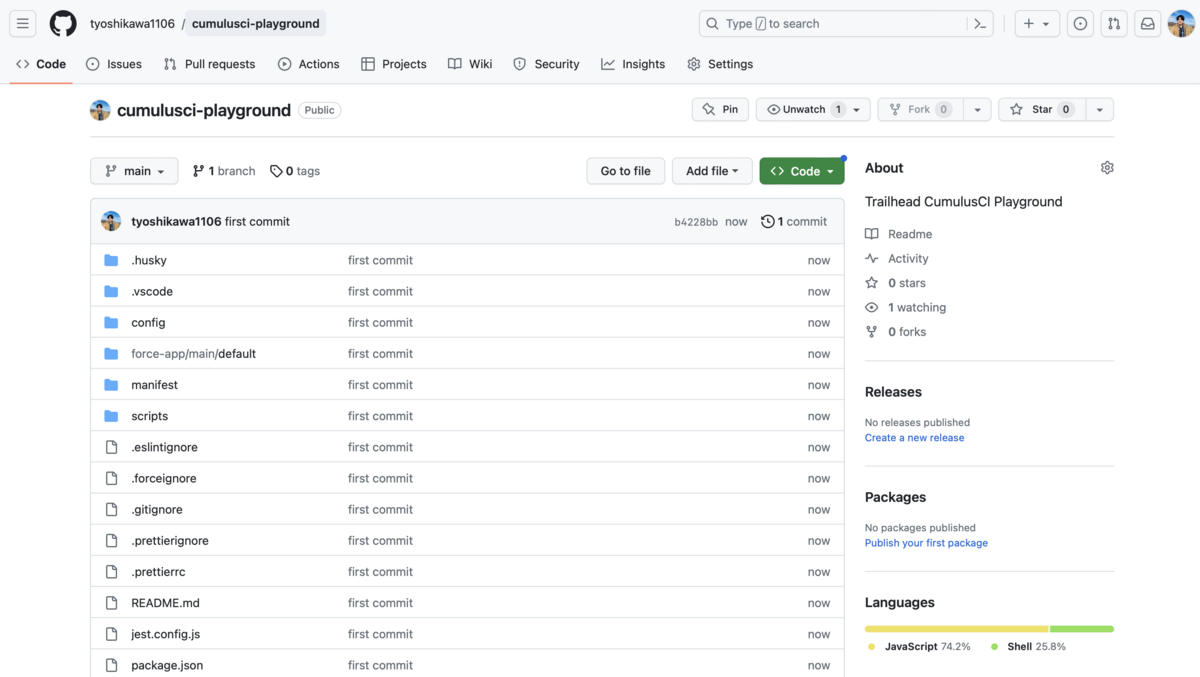Click the tag icon beside 0 tags

click(276, 171)
